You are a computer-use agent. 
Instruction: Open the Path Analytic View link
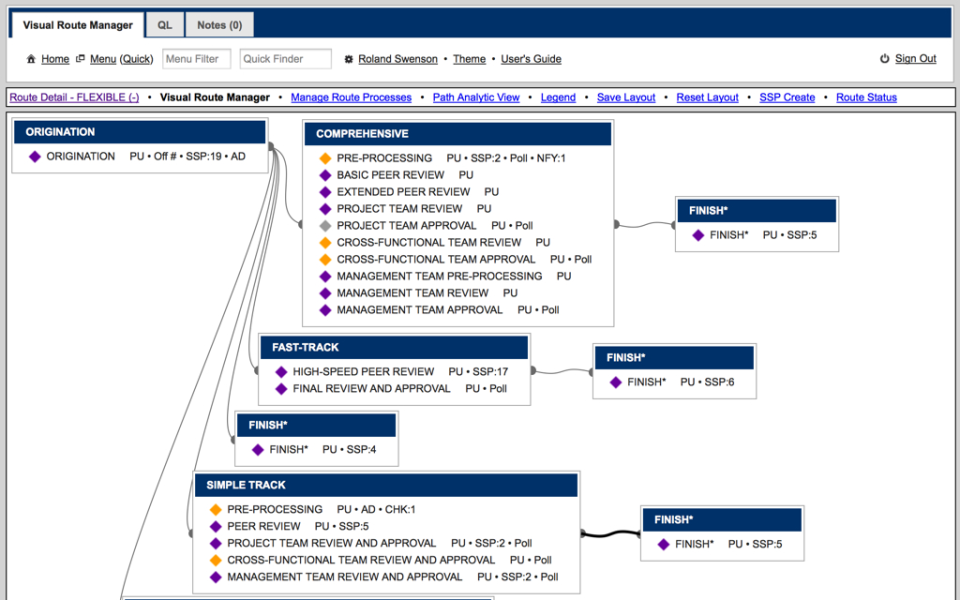pos(476,97)
